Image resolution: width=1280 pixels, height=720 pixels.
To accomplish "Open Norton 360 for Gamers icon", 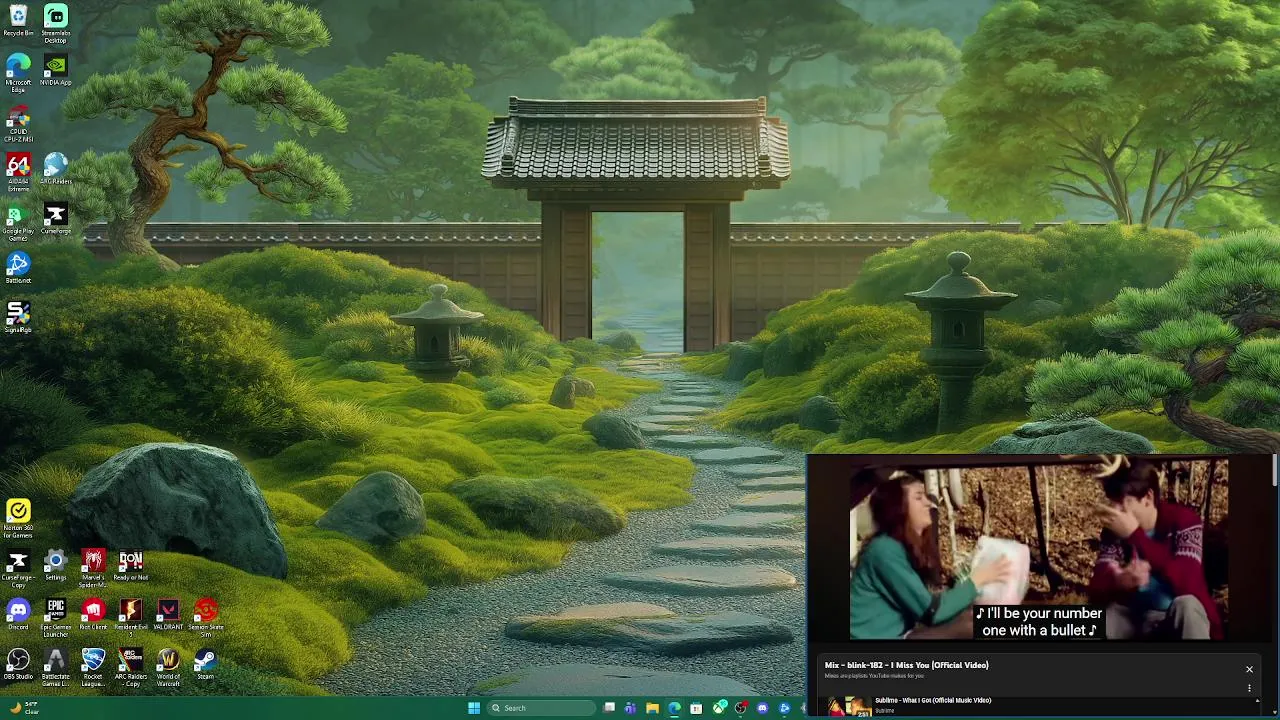I will pos(18,519).
